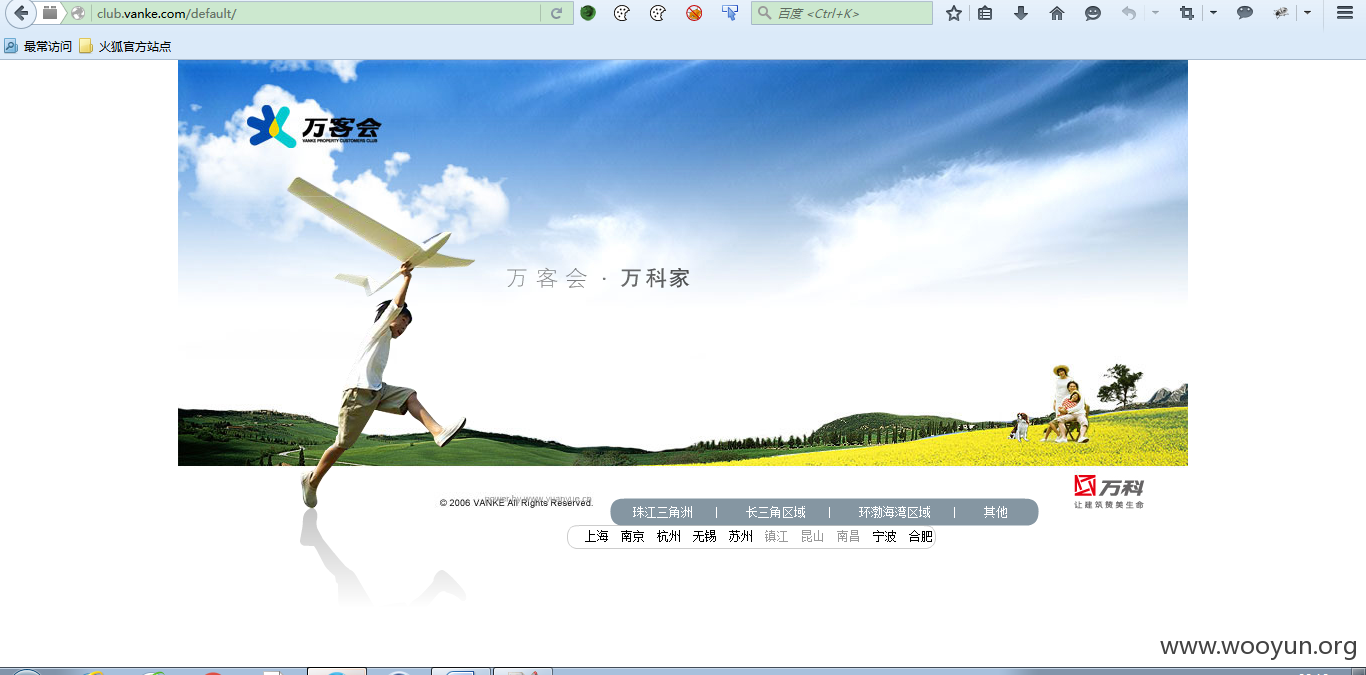Open the 宁波 city link
Viewport: 1366px width, 675px height.
[x=885, y=537]
